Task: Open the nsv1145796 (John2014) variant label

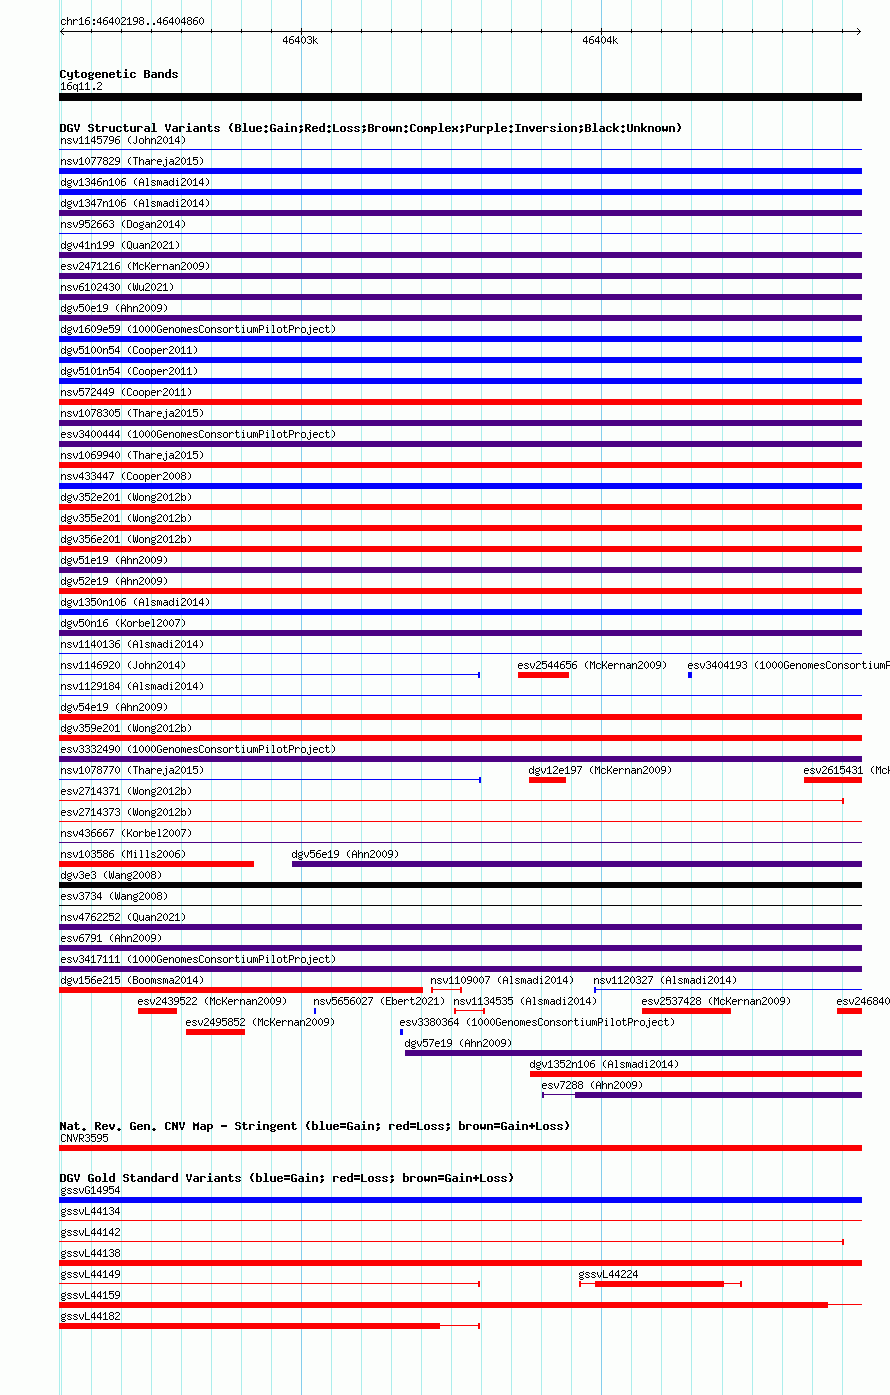Action: 122,140
